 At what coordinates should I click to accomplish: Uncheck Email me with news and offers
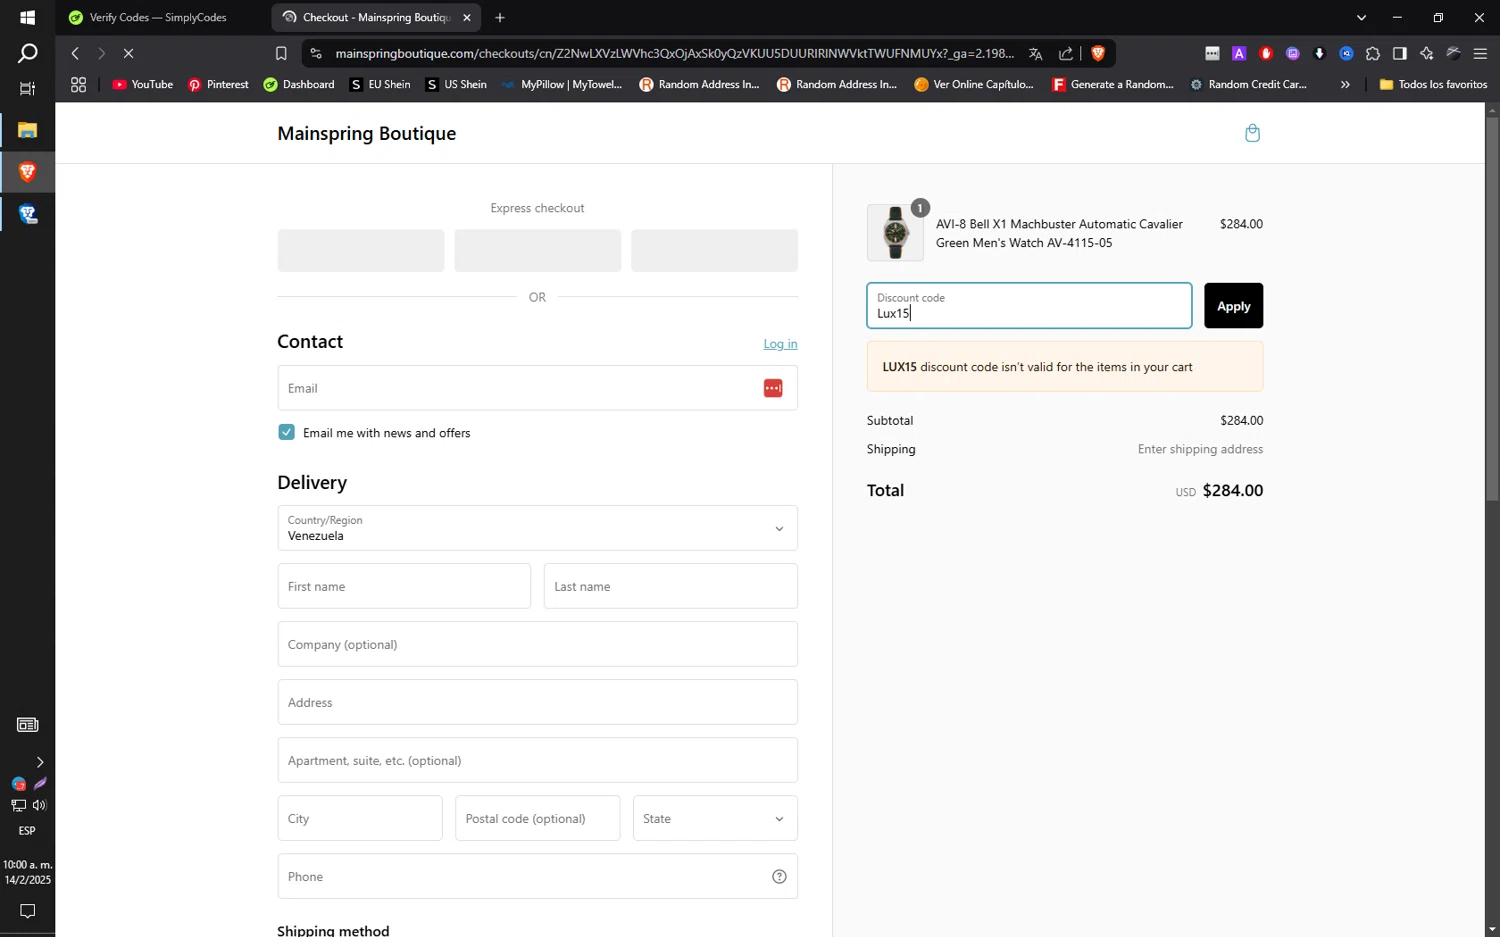[x=287, y=432]
